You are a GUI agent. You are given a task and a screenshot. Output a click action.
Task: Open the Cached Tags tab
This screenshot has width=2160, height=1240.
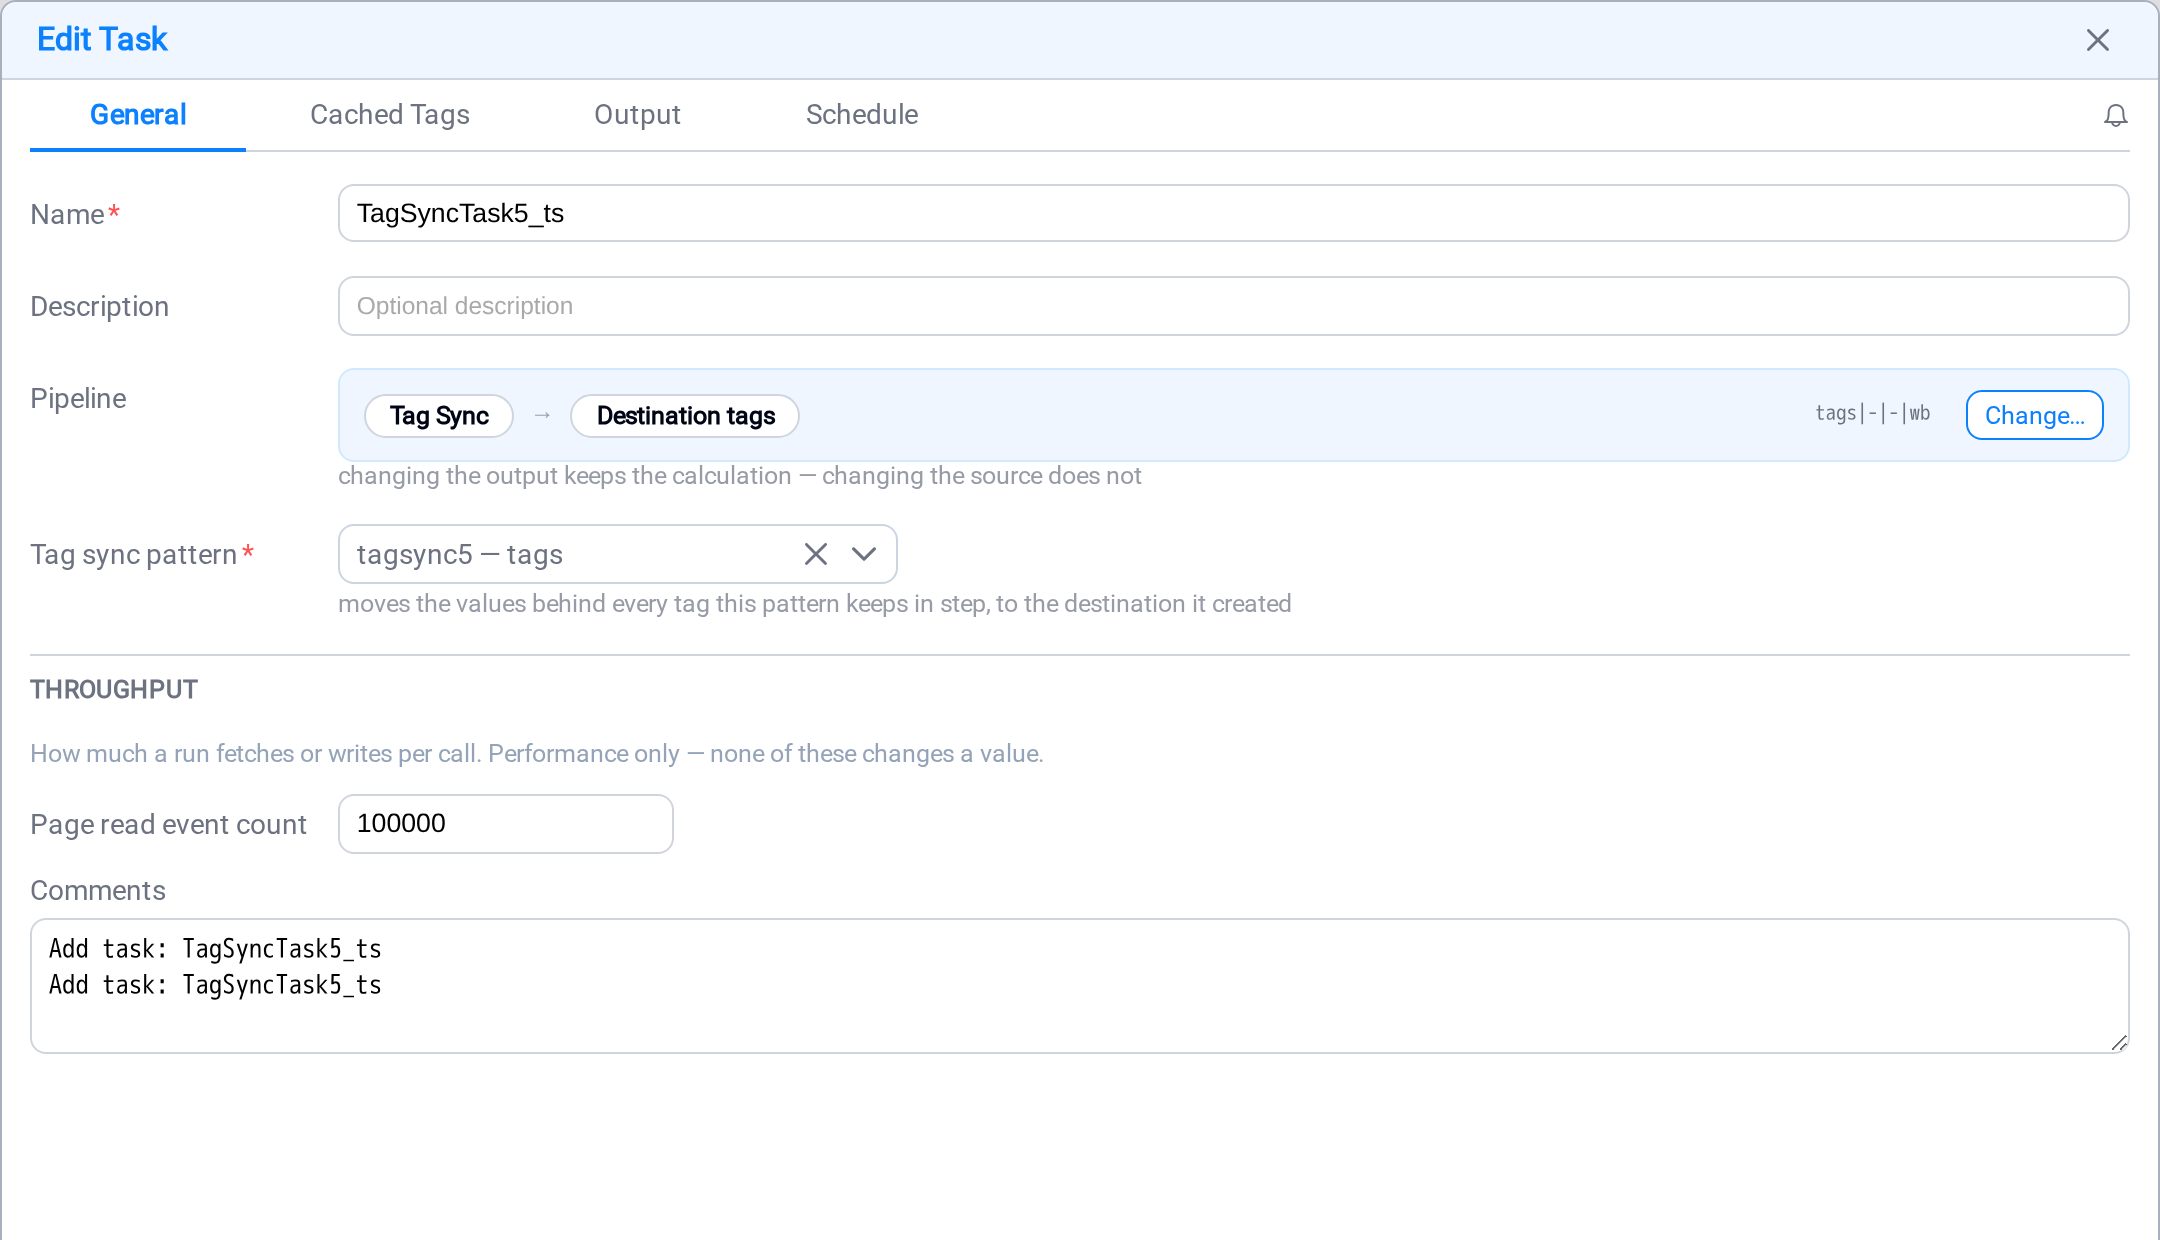click(390, 115)
